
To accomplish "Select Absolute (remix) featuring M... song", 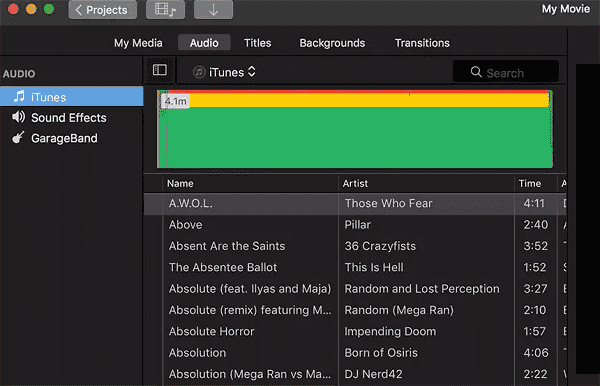I will (250, 310).
